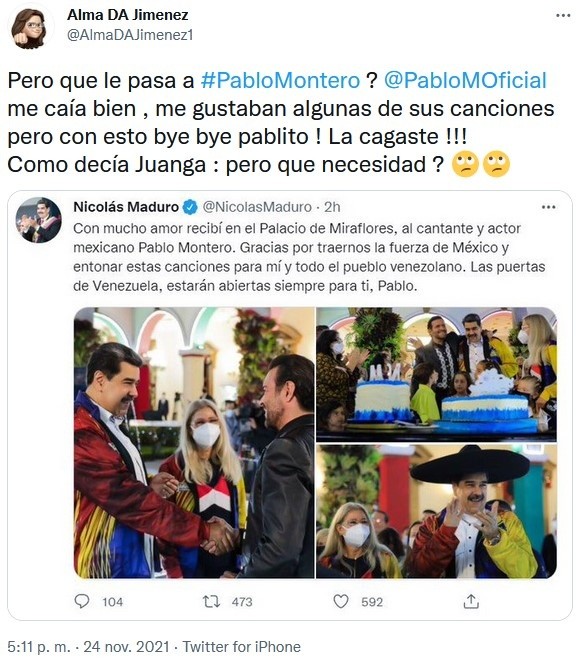Click the @AlmaDAJimenez1 handle
The image size is (584, 666).
(130, 35)
